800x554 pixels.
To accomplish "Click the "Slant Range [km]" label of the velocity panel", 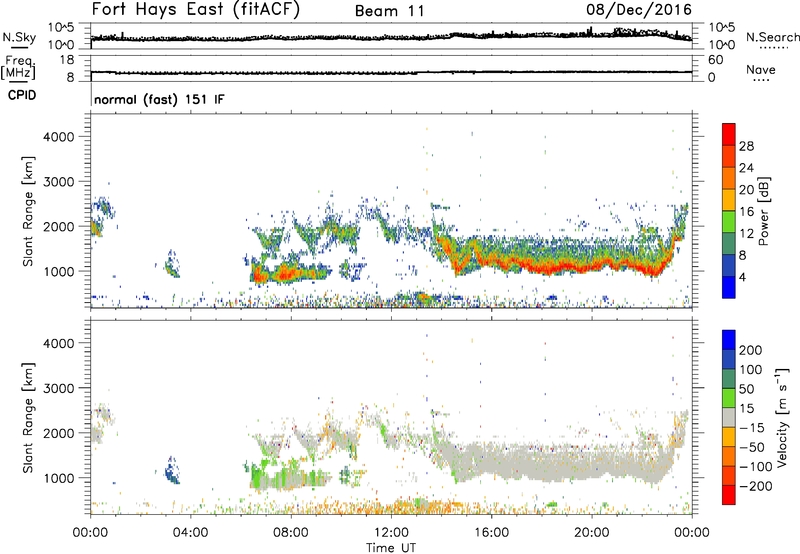I will [x=28, y=418].
